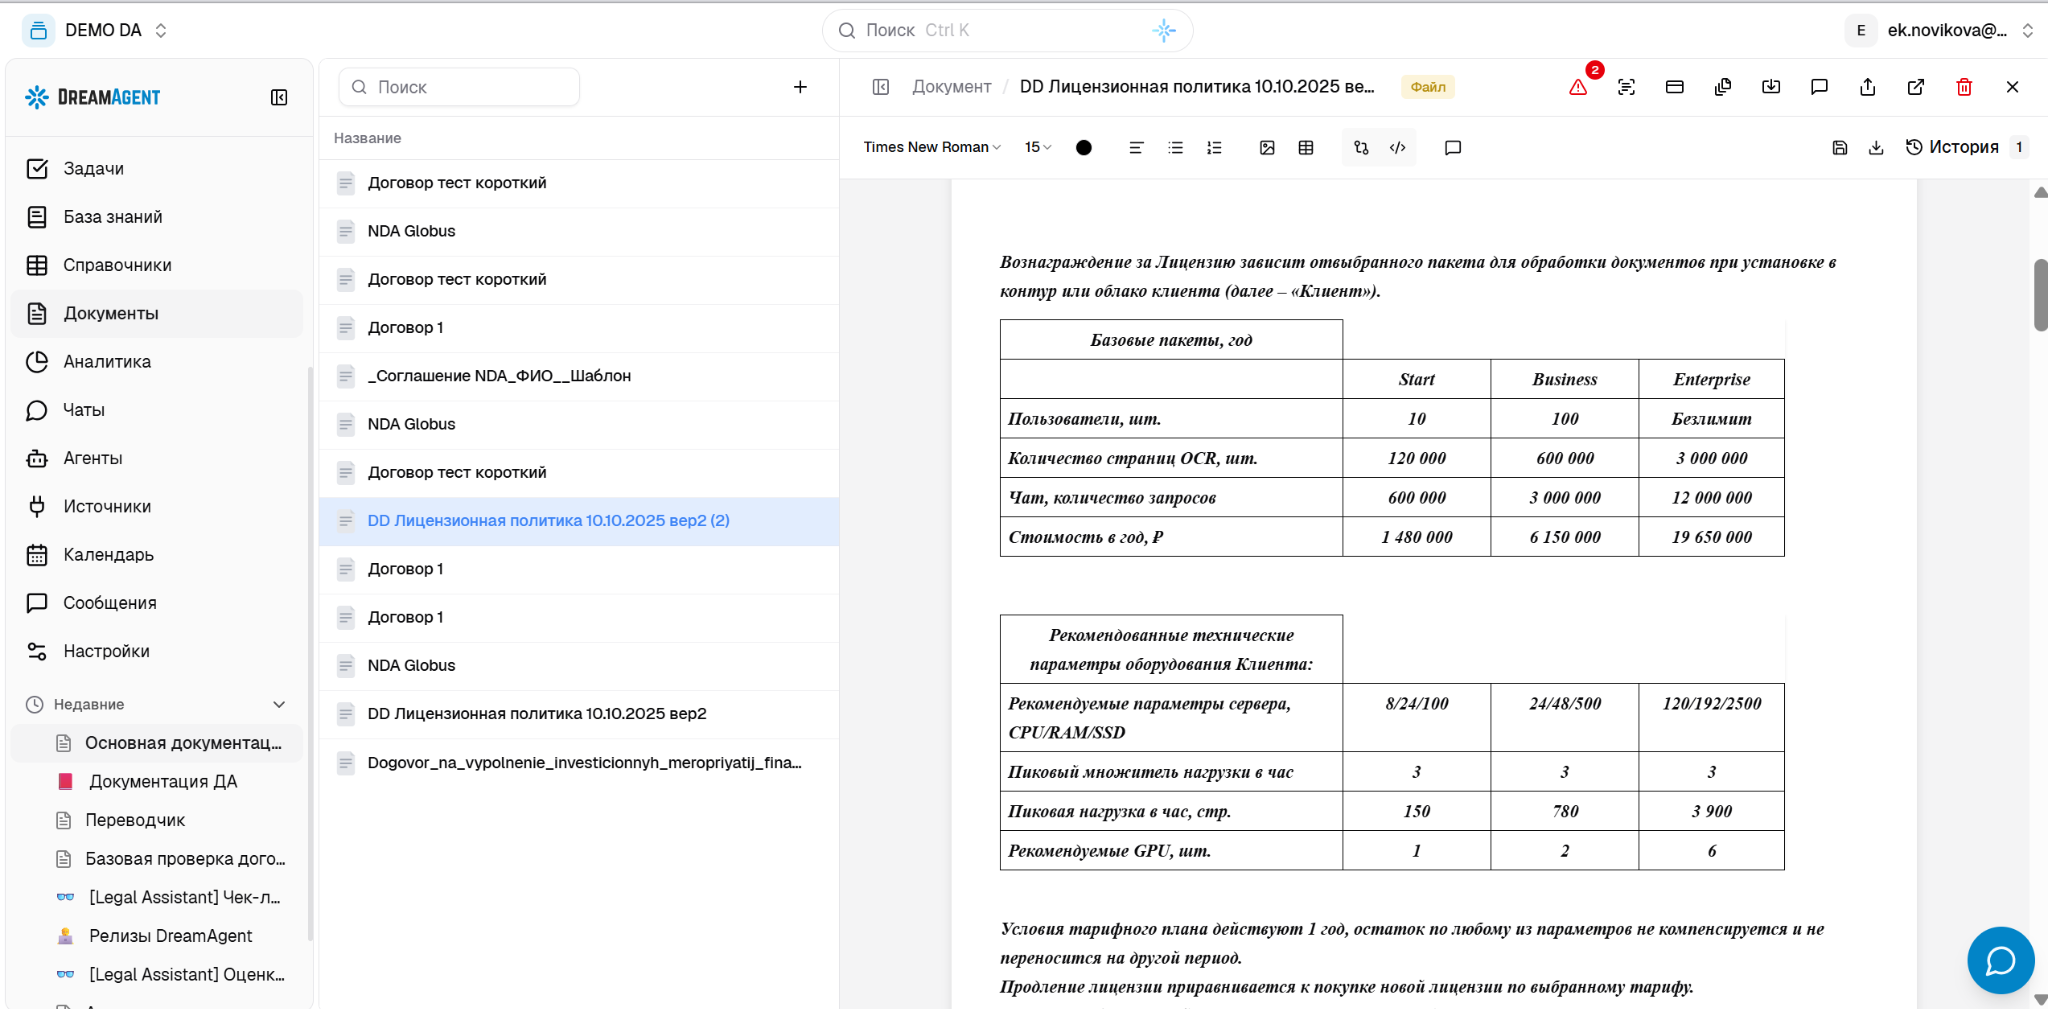Click the AI sparkle icon in search bar
Image resolution: width=2048 pixels, height=1009 pixels.
[x=1164, y=30]
